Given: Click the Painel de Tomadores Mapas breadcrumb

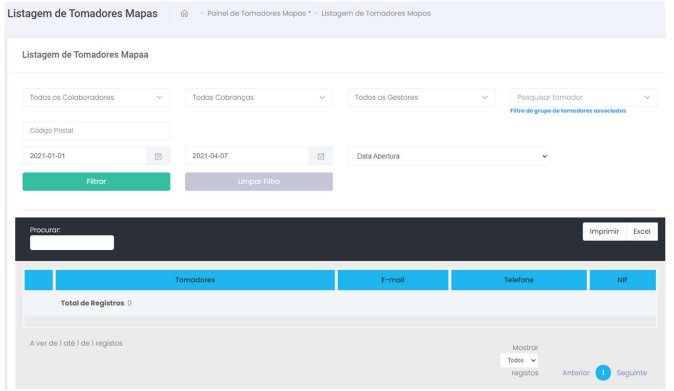Looking at the screenshot, I should [x=259, y=13].
